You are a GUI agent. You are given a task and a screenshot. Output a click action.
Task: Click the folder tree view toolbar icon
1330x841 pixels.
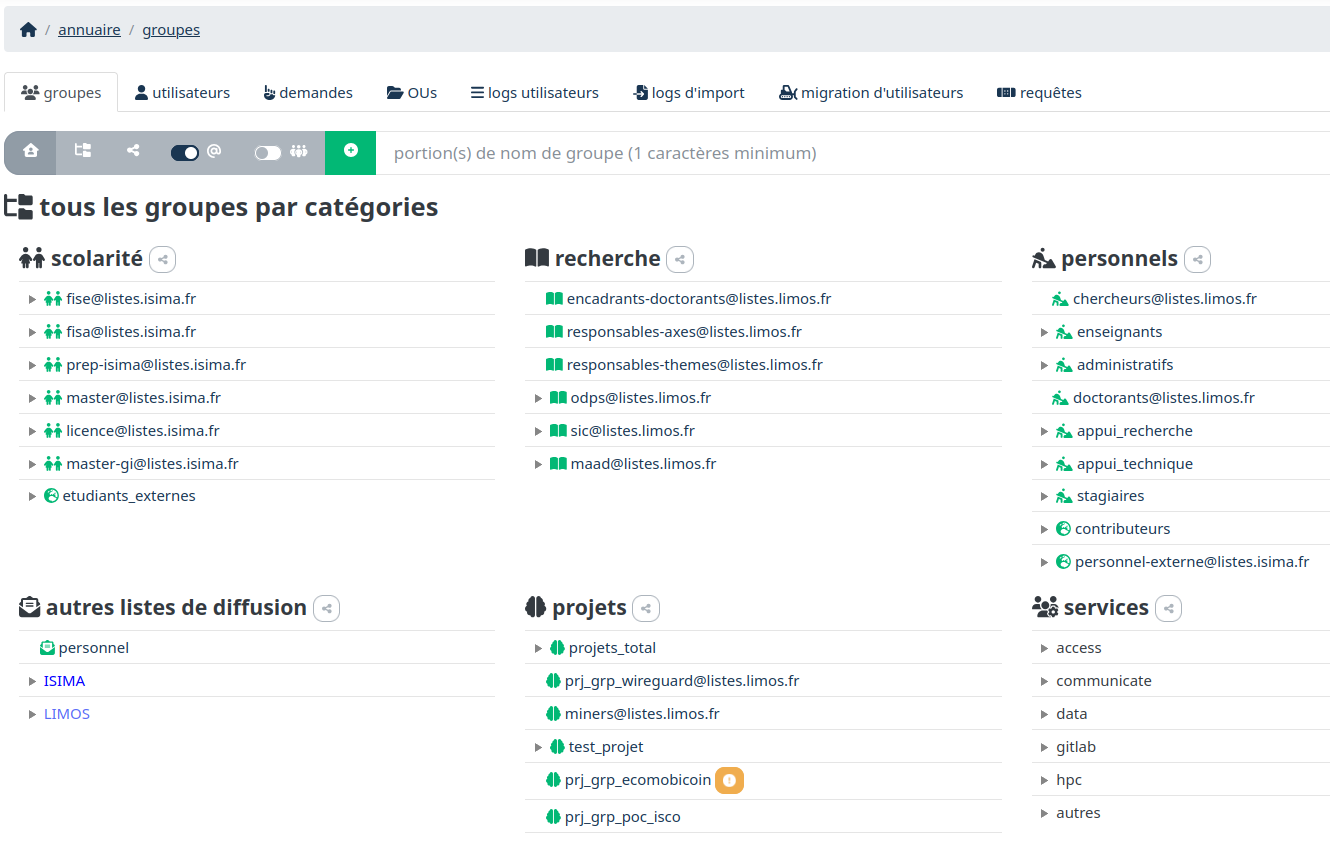[83, 151]
